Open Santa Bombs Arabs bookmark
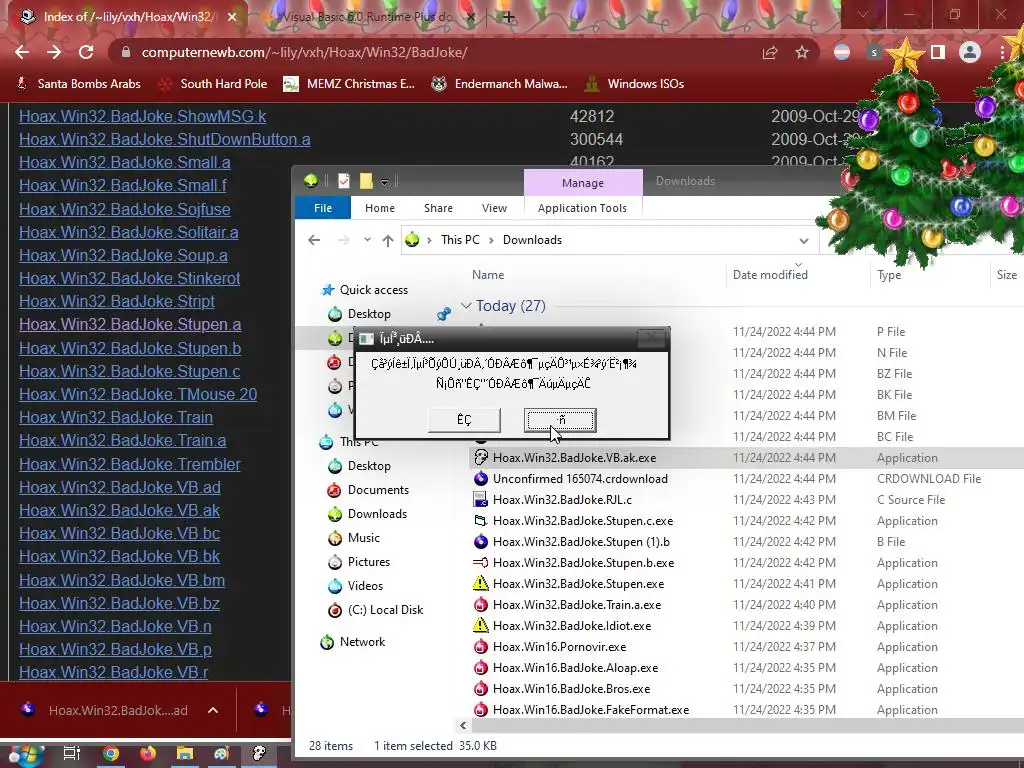Screen dimensions: 1024x768 (78, 84)
